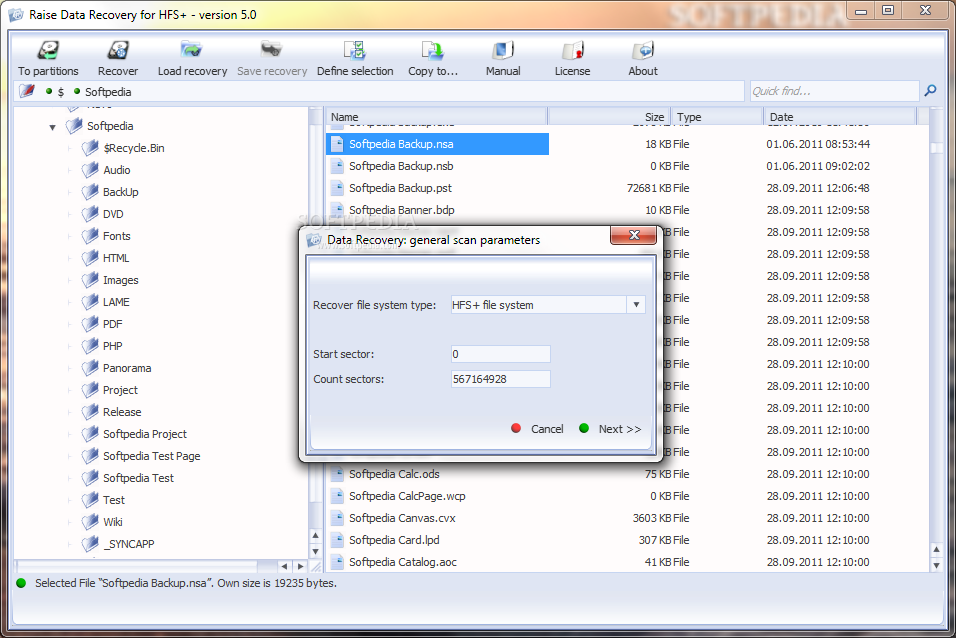
Task: Click the Softpedia Backup.nsb file icon
Action: coord(337,166)
